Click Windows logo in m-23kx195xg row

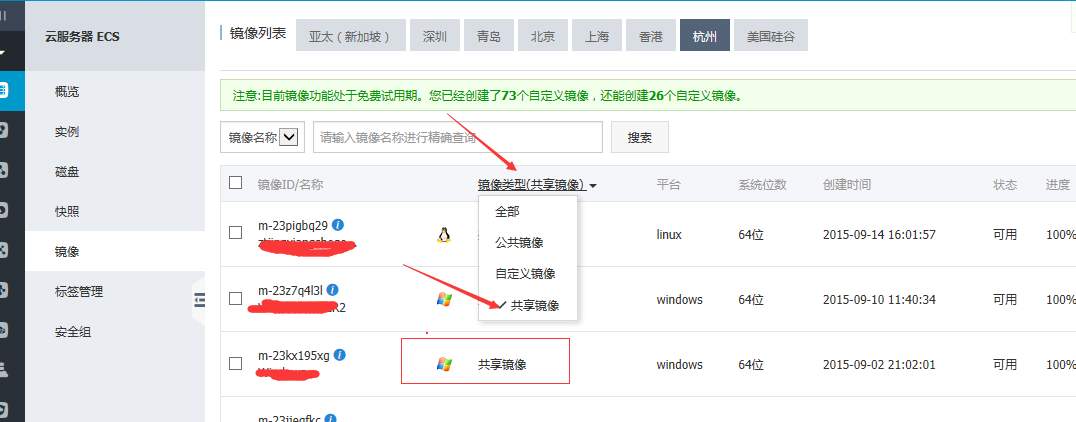(444, 365)
